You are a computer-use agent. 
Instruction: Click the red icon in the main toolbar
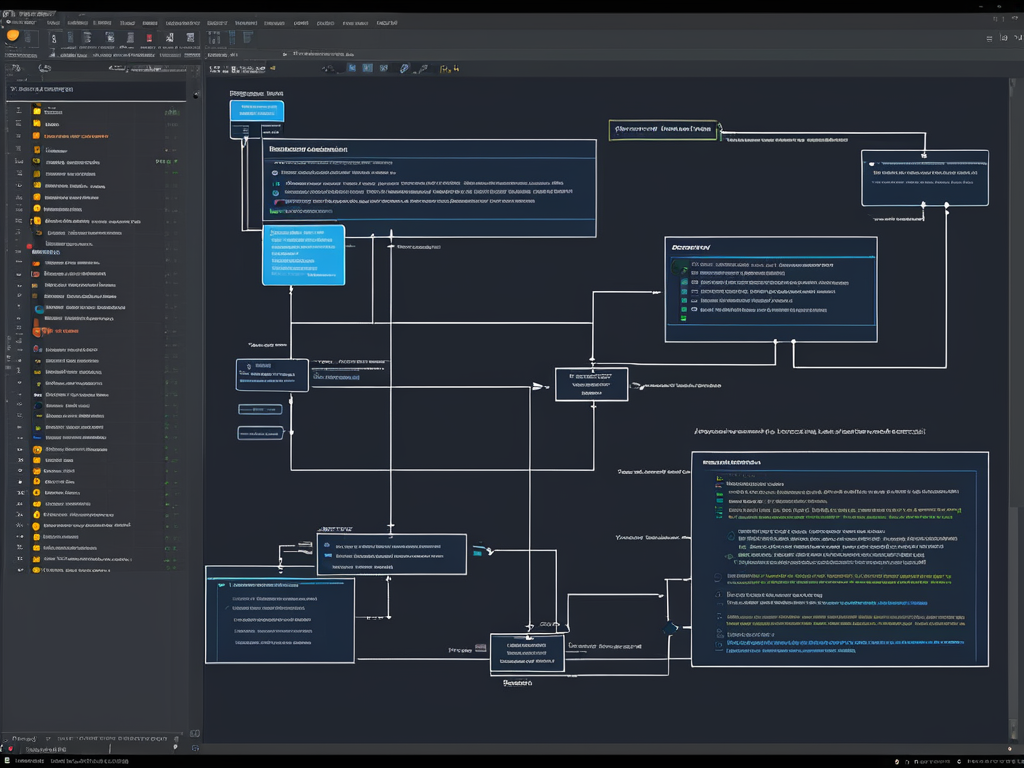(149, 38)
